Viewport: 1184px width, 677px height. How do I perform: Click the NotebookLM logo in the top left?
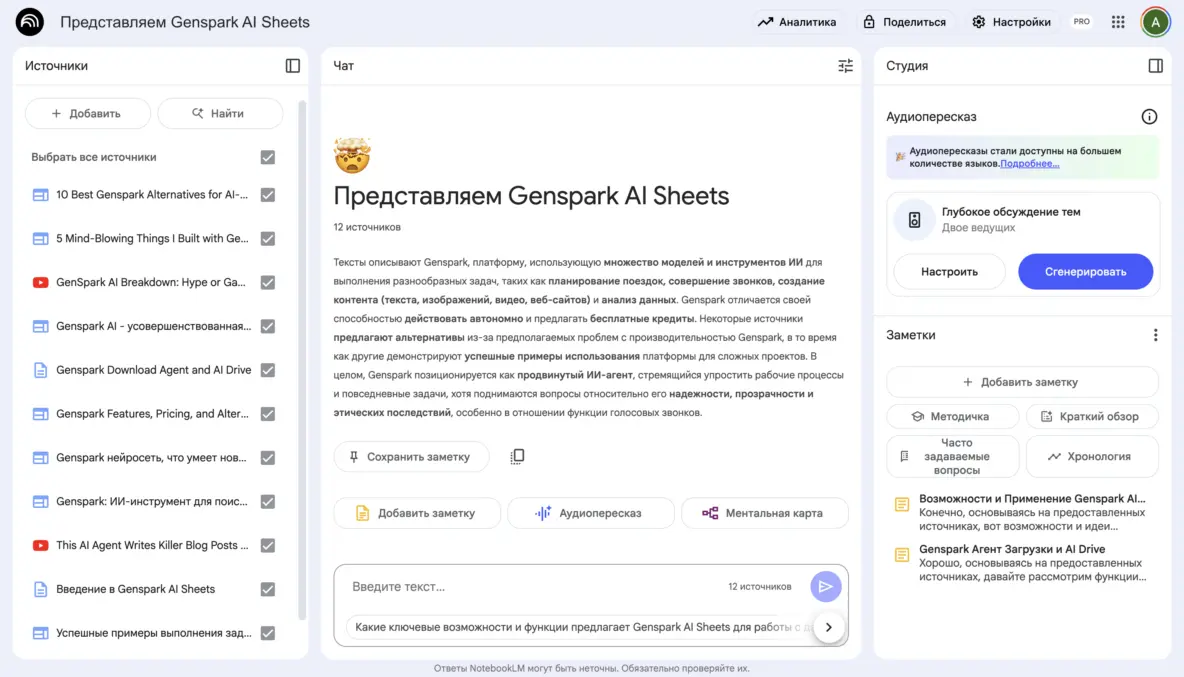(x=28, y=21)
